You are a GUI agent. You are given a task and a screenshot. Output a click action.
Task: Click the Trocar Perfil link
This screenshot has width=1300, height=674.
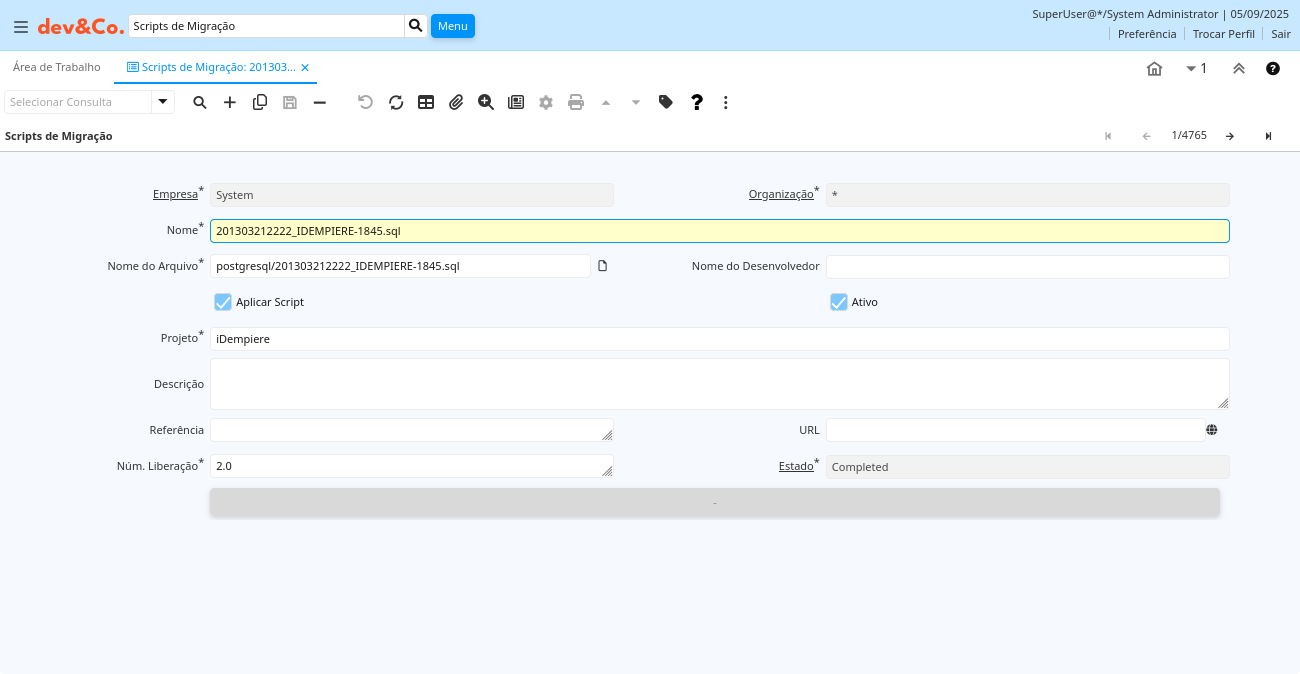pyautogui.click(x=1223, y=34)
